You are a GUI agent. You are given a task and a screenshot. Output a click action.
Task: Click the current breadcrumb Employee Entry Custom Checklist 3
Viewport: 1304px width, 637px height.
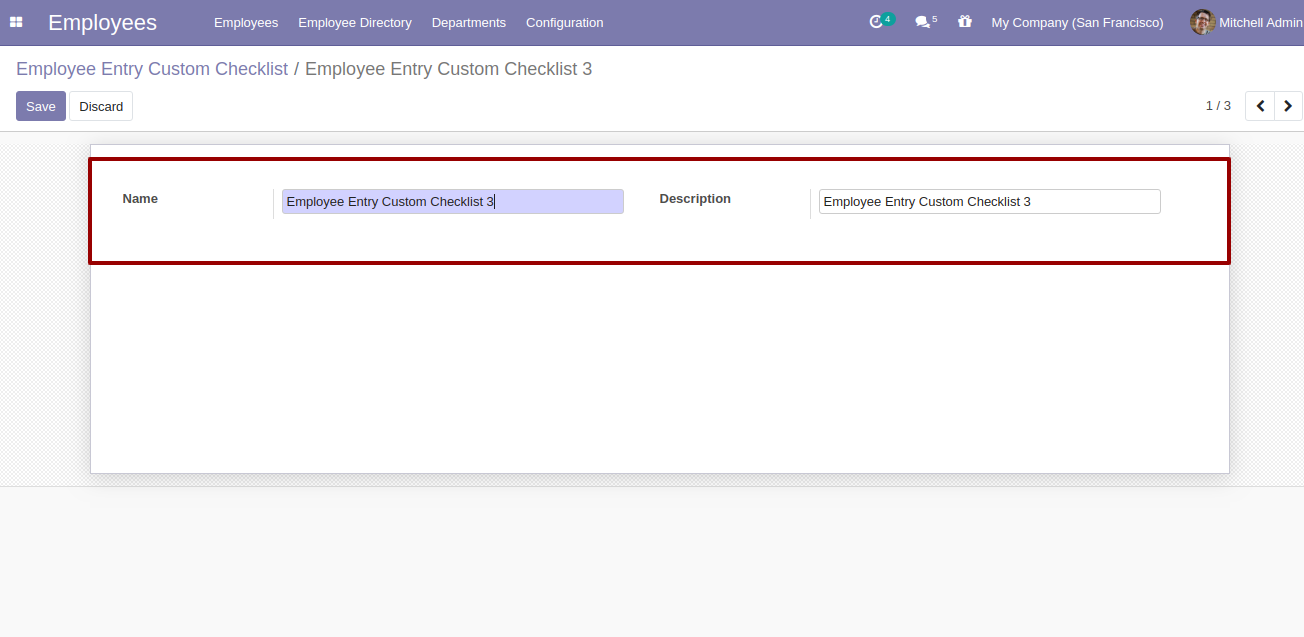(448, 69)
